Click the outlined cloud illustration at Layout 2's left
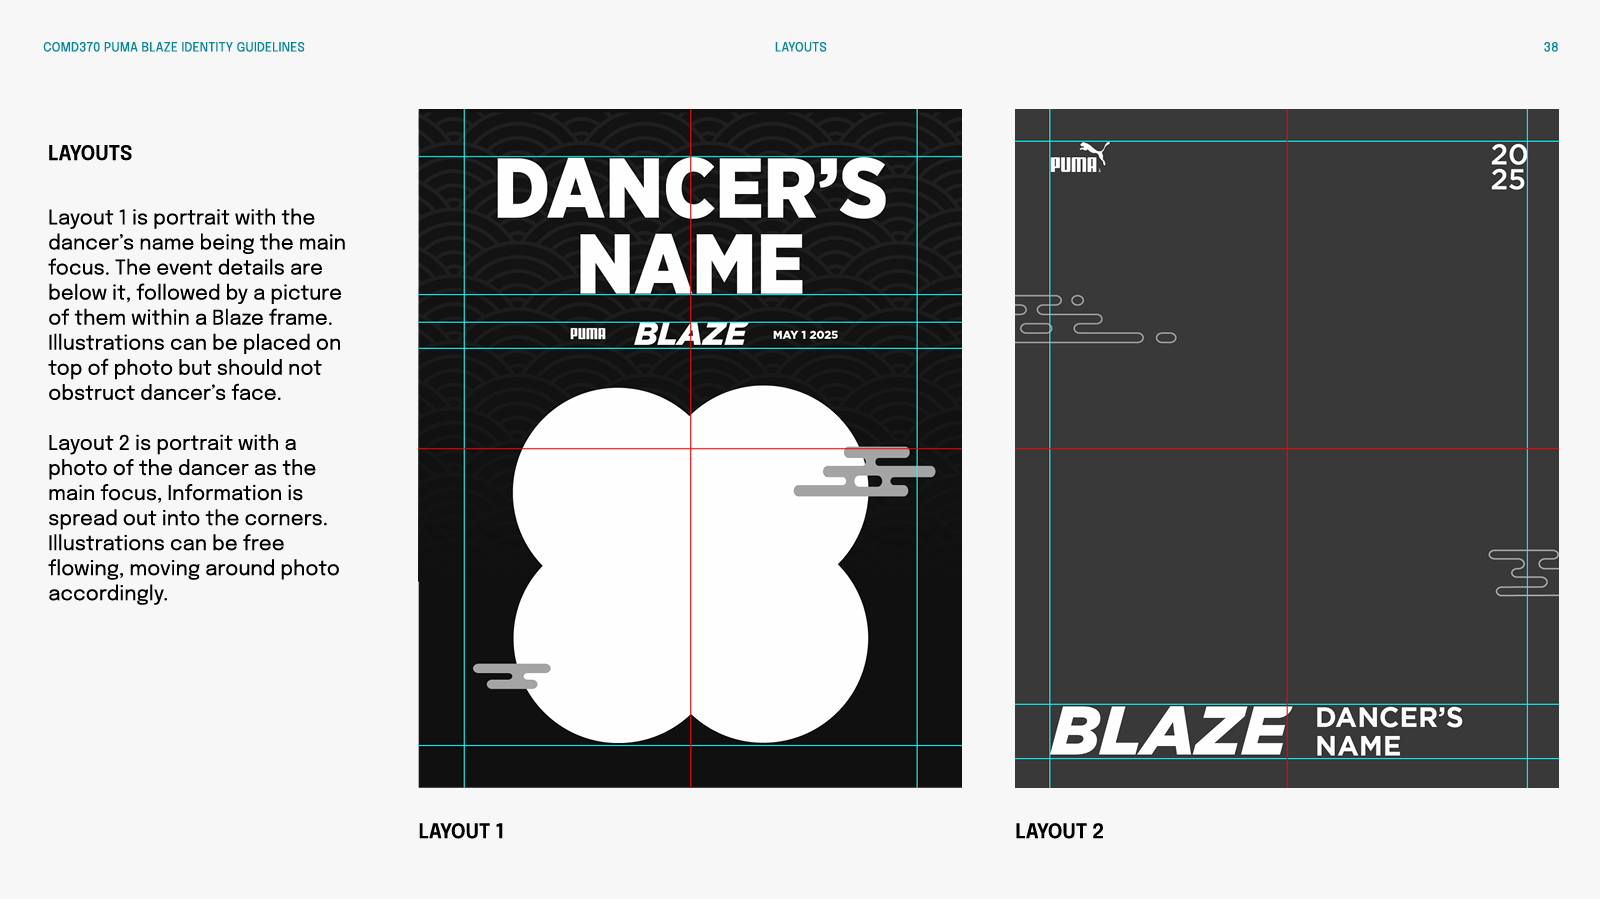 (1095, 319)
